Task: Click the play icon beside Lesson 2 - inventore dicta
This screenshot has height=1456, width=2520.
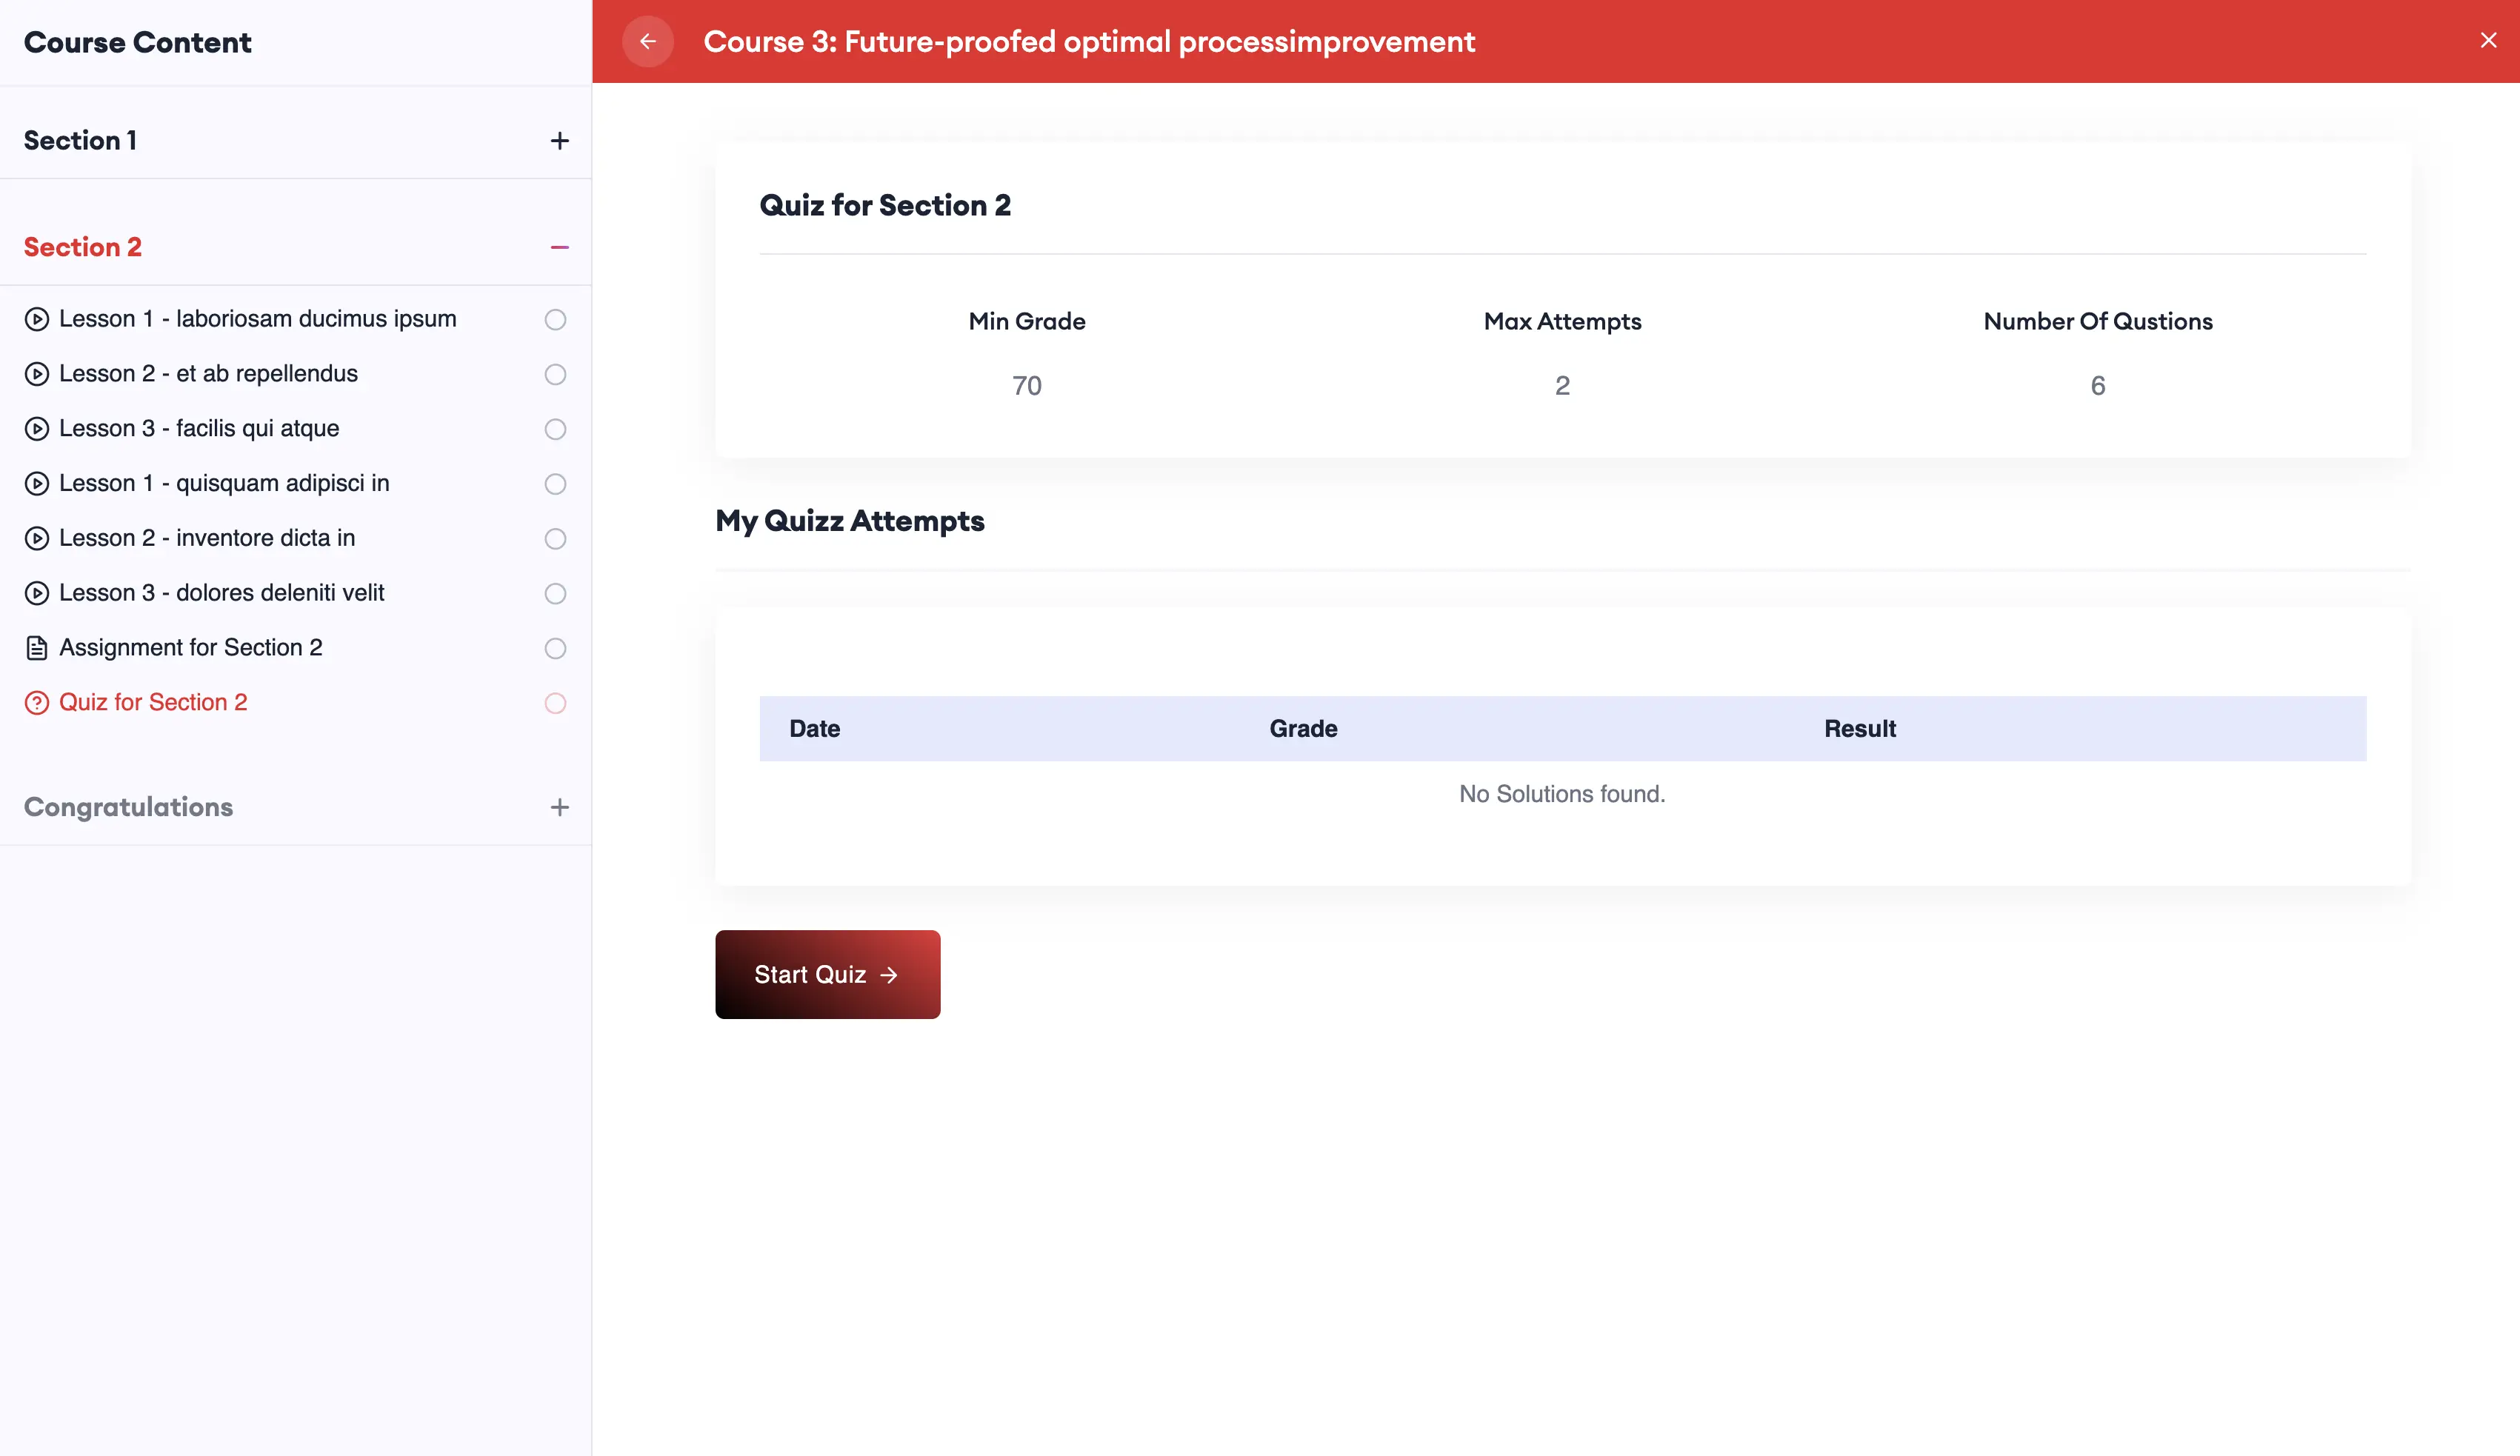Action: [x=36, y=539]
